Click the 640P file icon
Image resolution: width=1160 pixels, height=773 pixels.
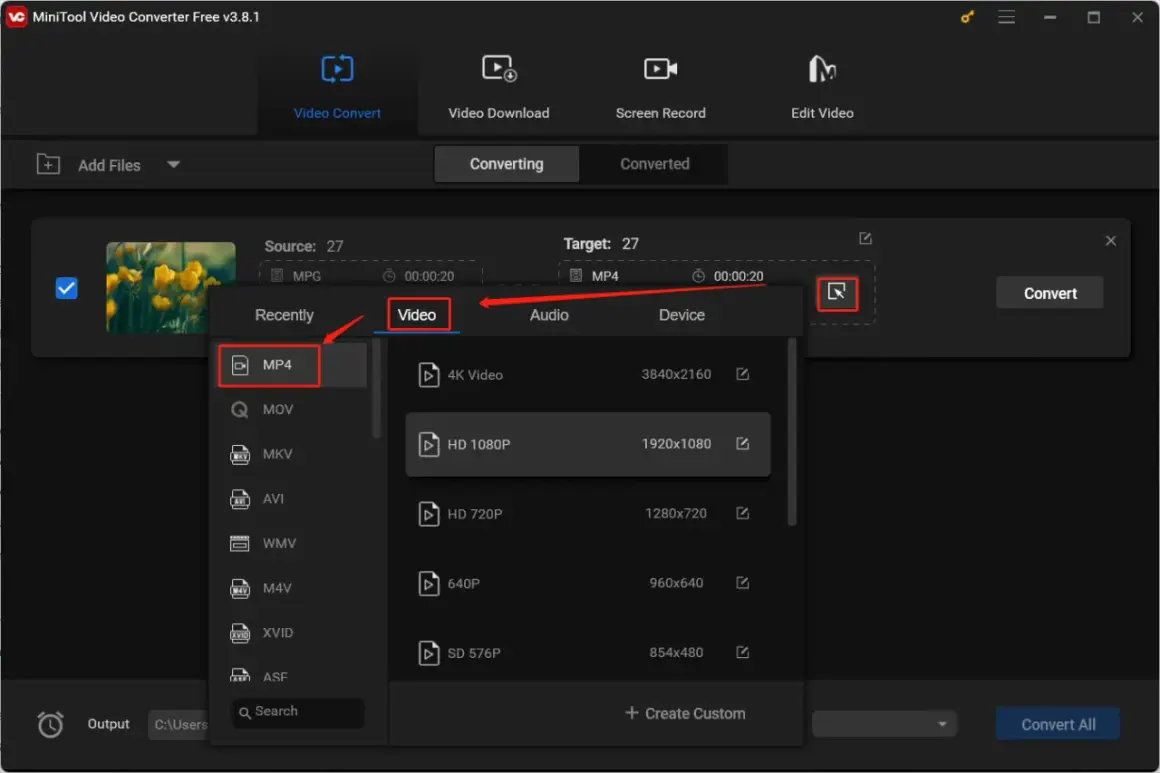pyautogui.click(x=428, y=583)
